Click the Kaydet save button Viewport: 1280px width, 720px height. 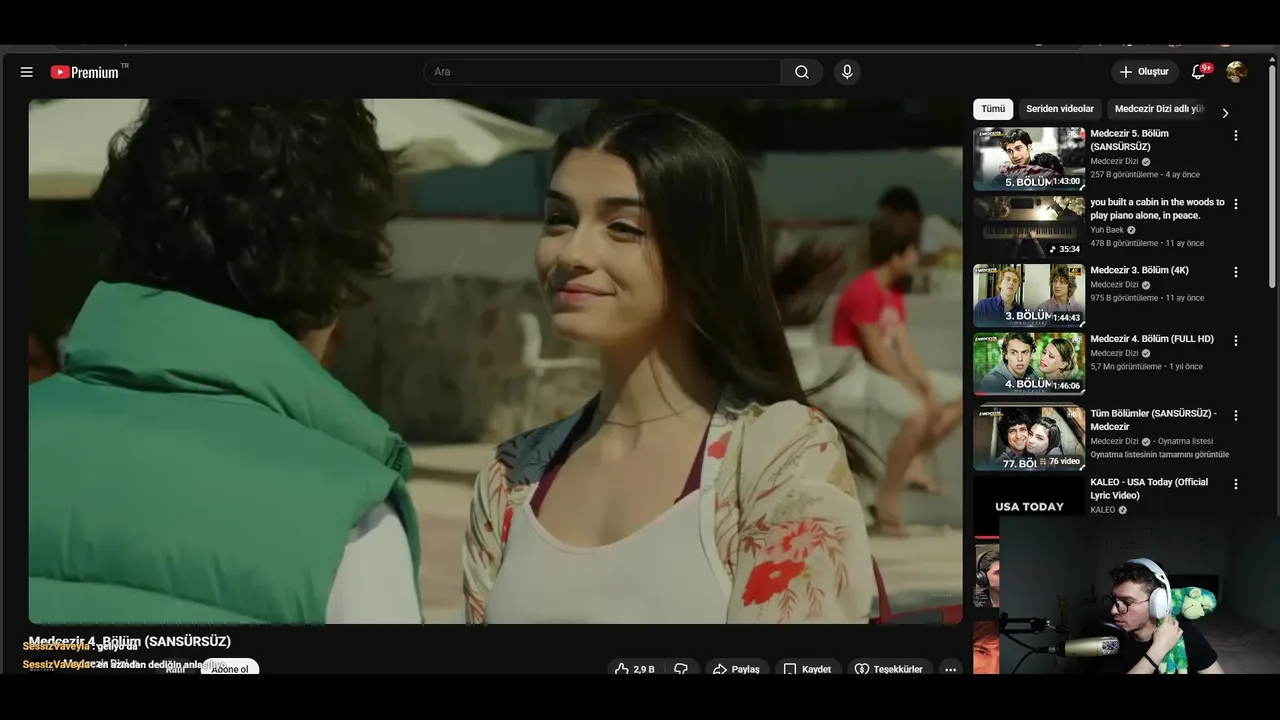[x=807, y=669]
